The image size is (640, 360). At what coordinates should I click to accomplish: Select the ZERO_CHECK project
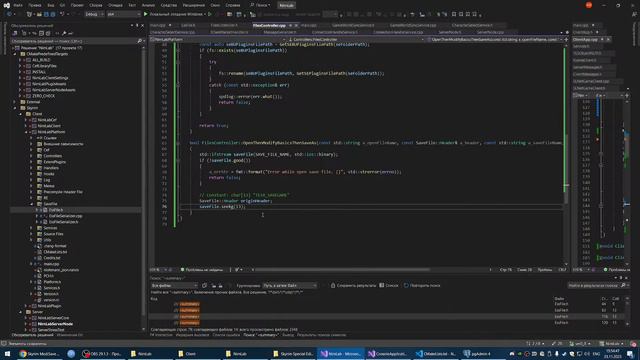click(x=43, y=96)
